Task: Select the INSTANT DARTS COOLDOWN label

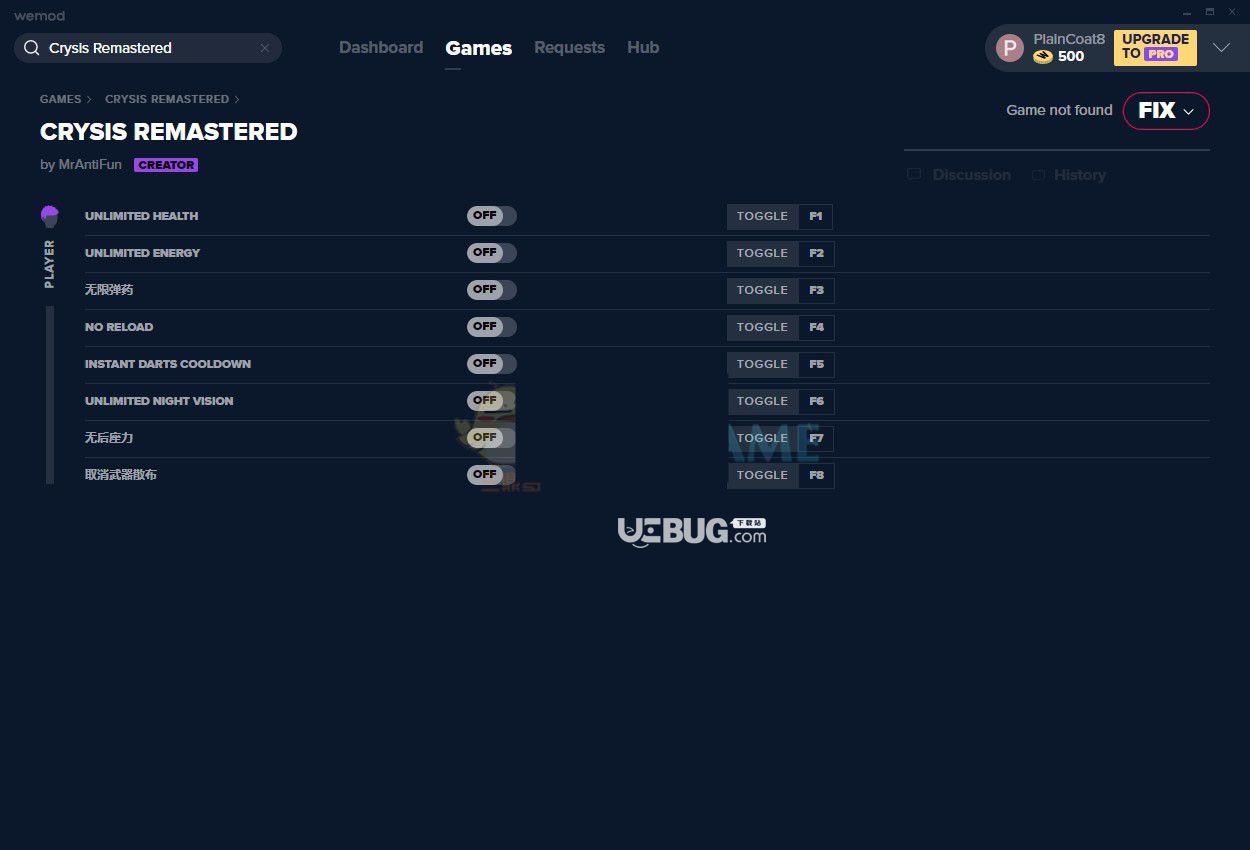Action: point(168,364)
